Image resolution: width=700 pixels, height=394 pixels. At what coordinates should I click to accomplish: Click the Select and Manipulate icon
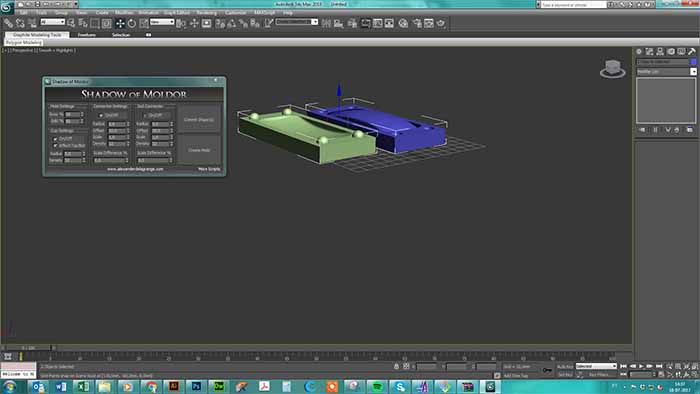point(194,23)
